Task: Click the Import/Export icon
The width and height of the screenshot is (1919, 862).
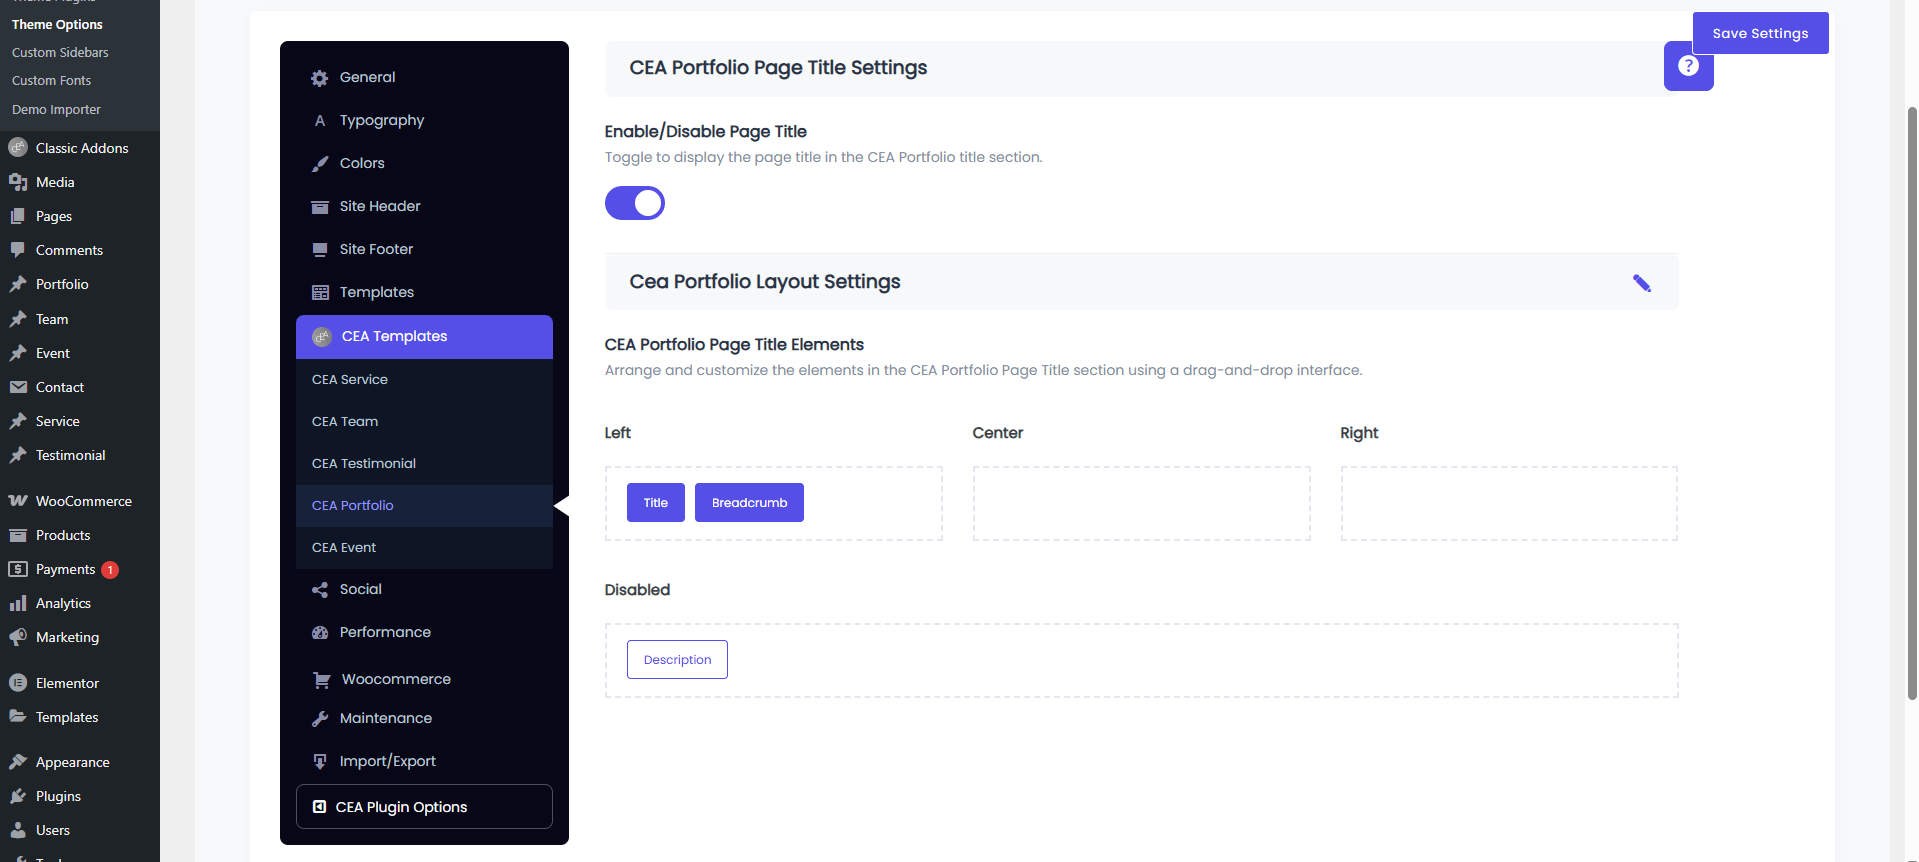Action: (320, 762)
